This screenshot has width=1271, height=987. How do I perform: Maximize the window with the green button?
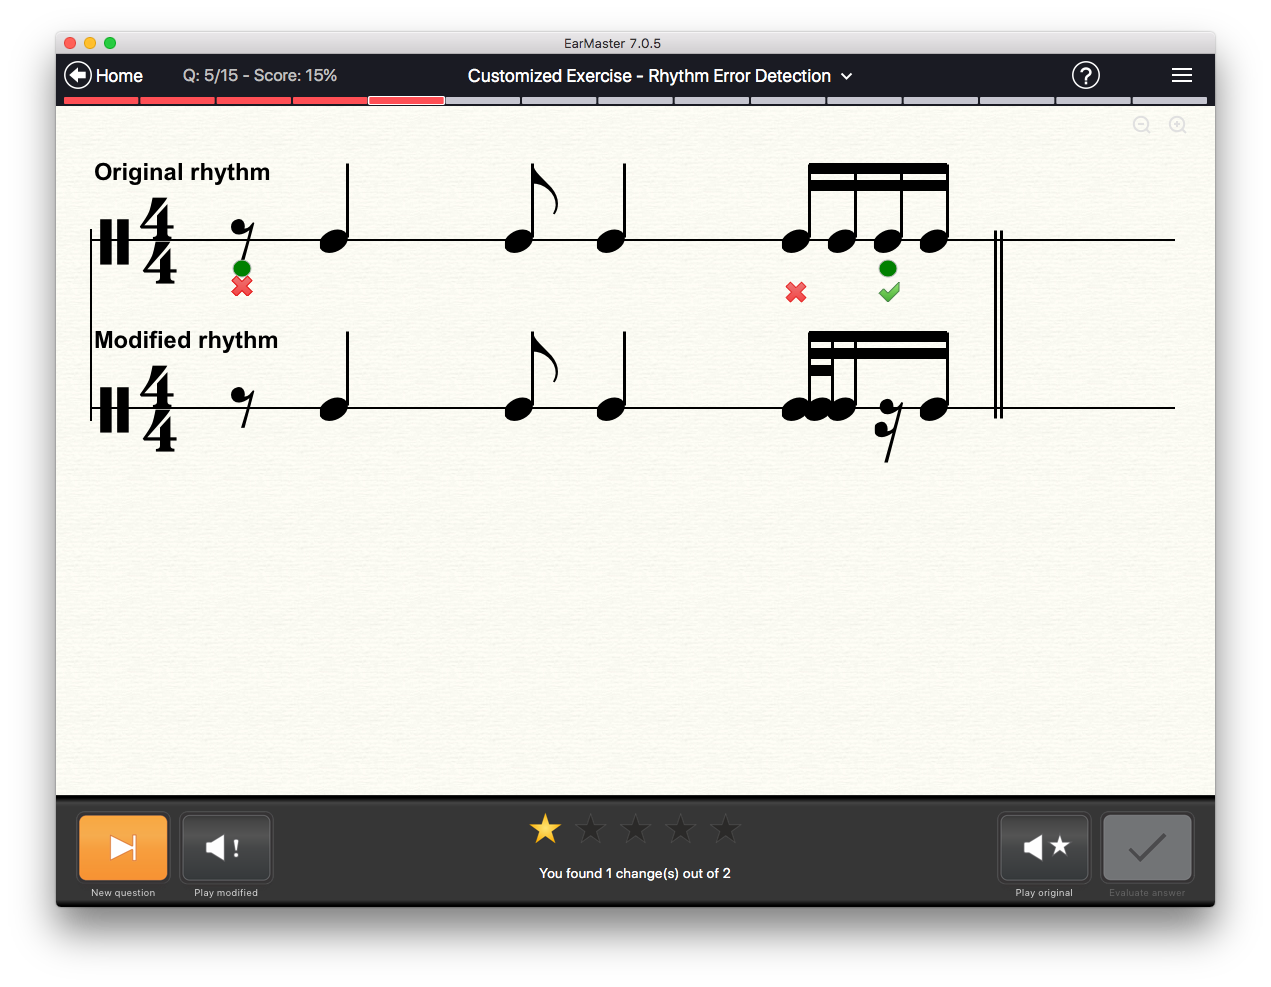click(110, 43)
